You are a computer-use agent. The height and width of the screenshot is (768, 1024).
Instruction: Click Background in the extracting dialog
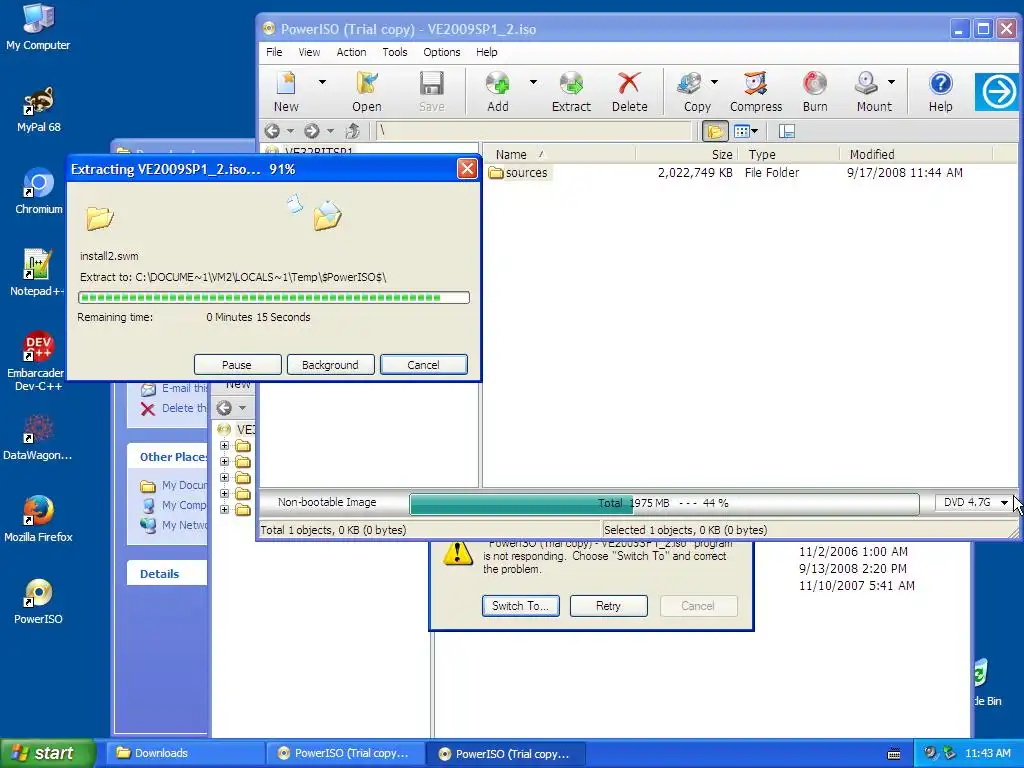330,365
